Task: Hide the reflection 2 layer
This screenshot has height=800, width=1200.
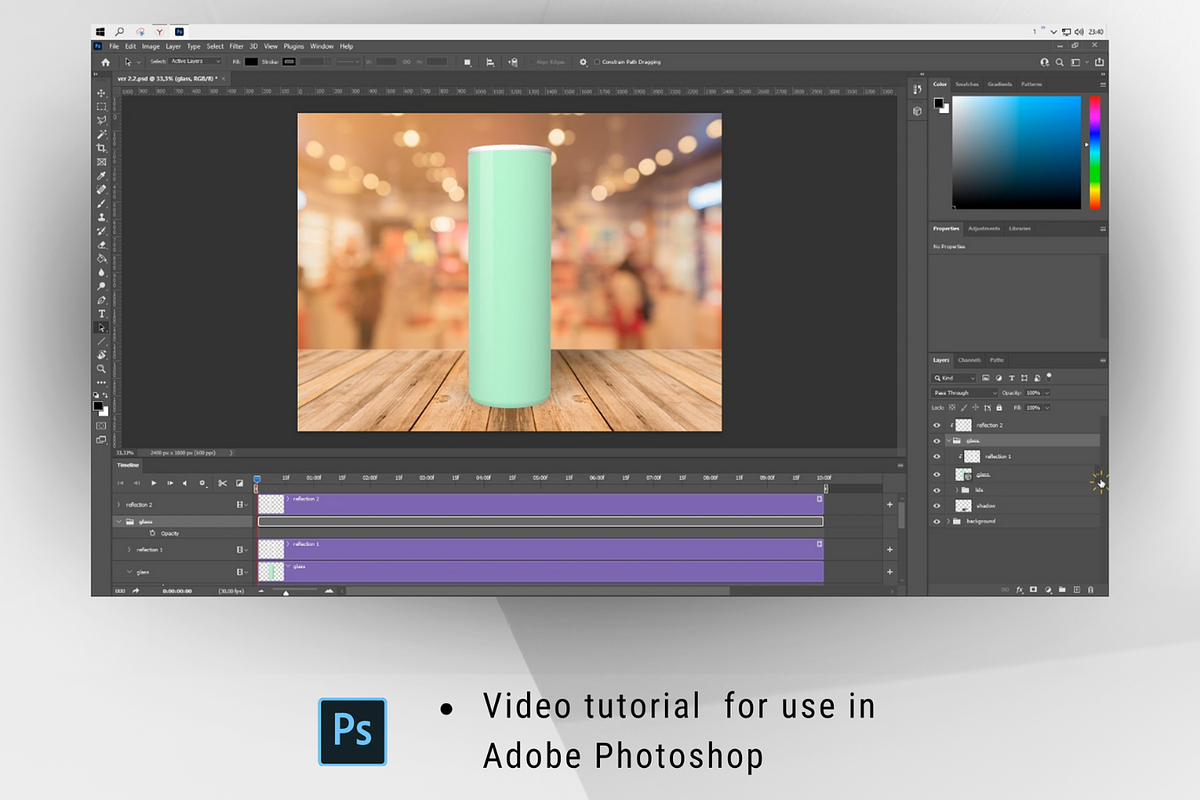Action: coord(937,425)
